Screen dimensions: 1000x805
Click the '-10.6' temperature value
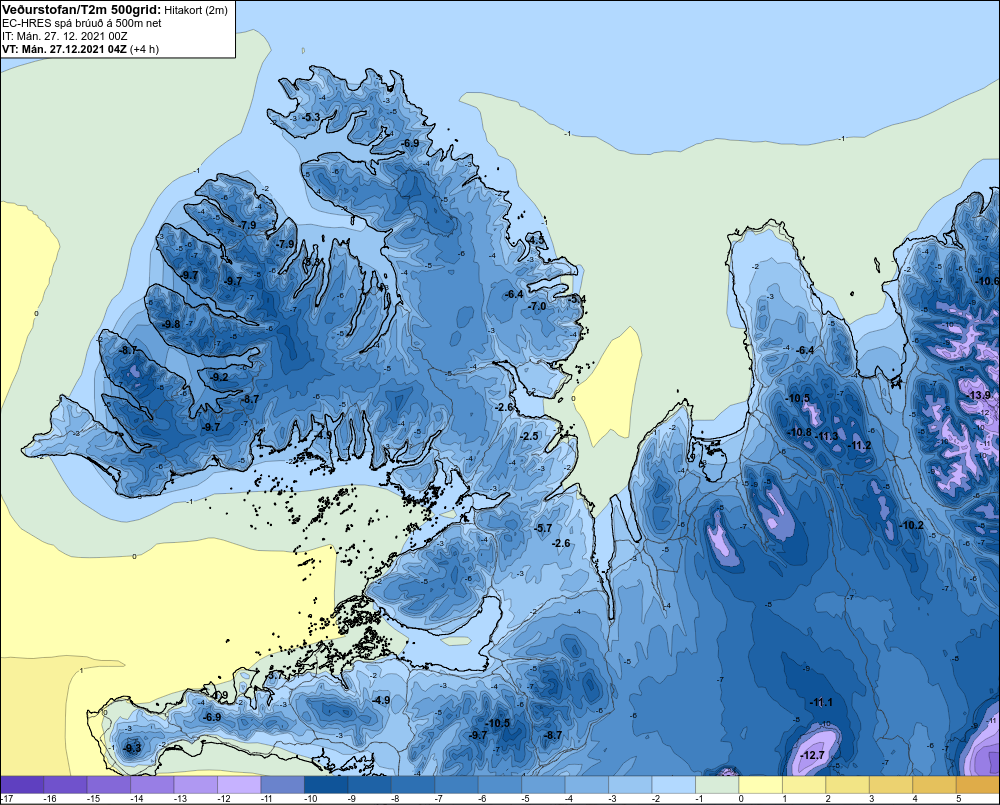click(x=987, y=281)
